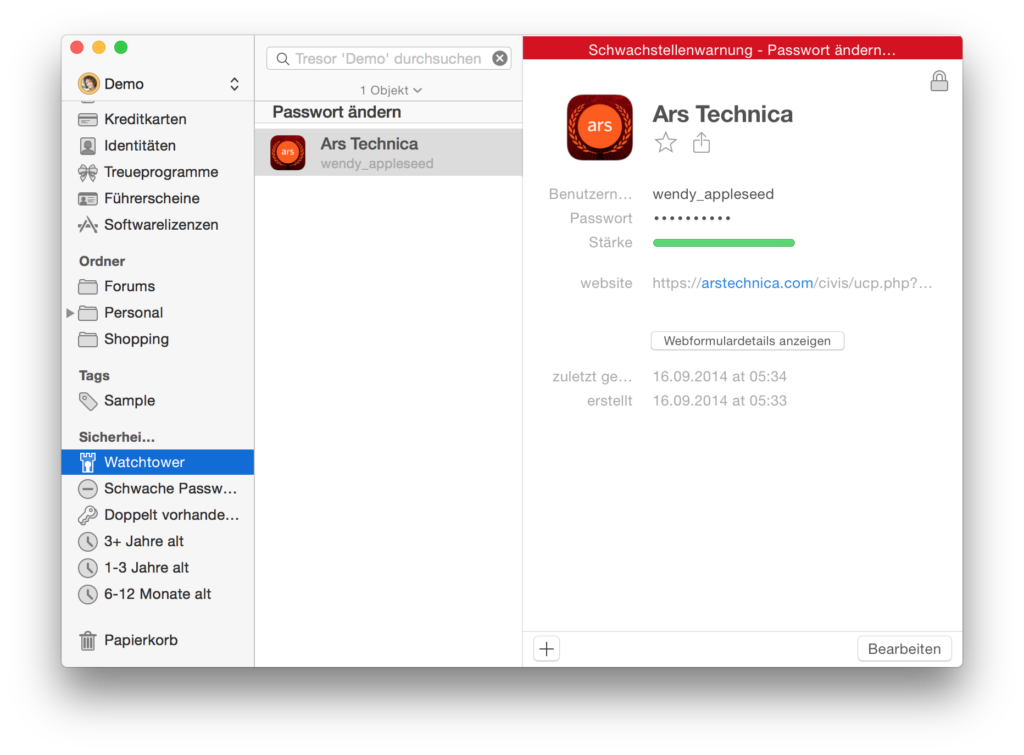The height and width of the screenshot is (755, 1024).
Task: Click the Ordner section header
Action: tap(102, 261)
